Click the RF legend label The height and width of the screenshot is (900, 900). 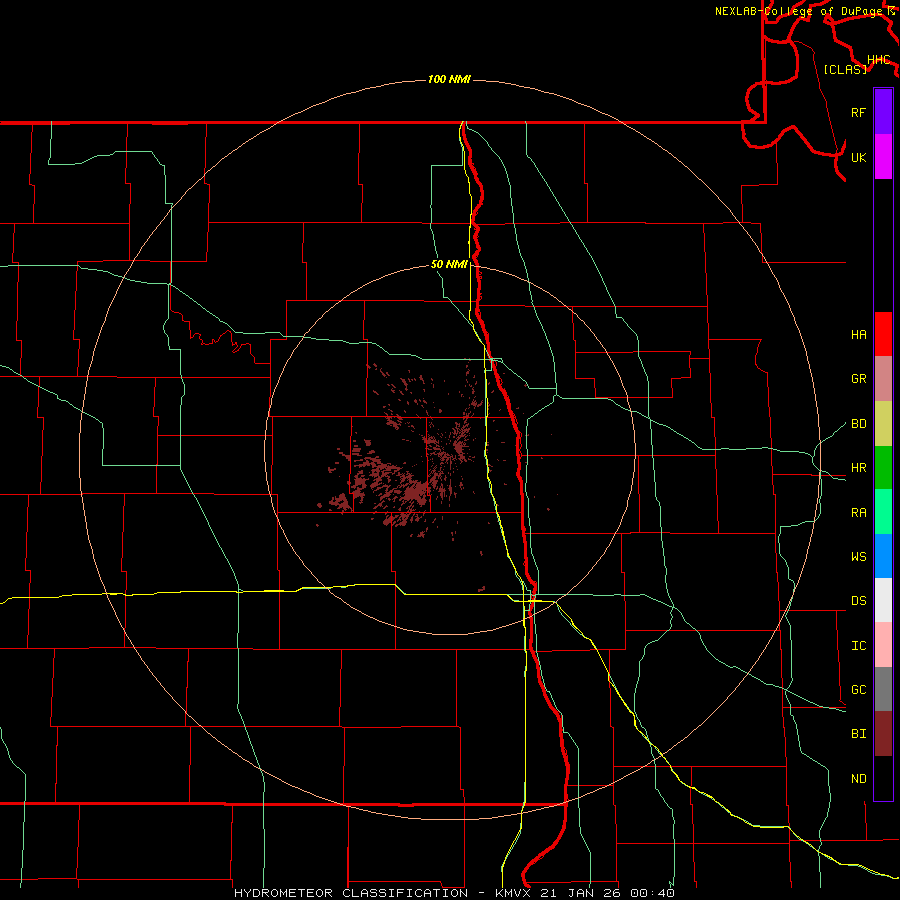tap(858, 112)
